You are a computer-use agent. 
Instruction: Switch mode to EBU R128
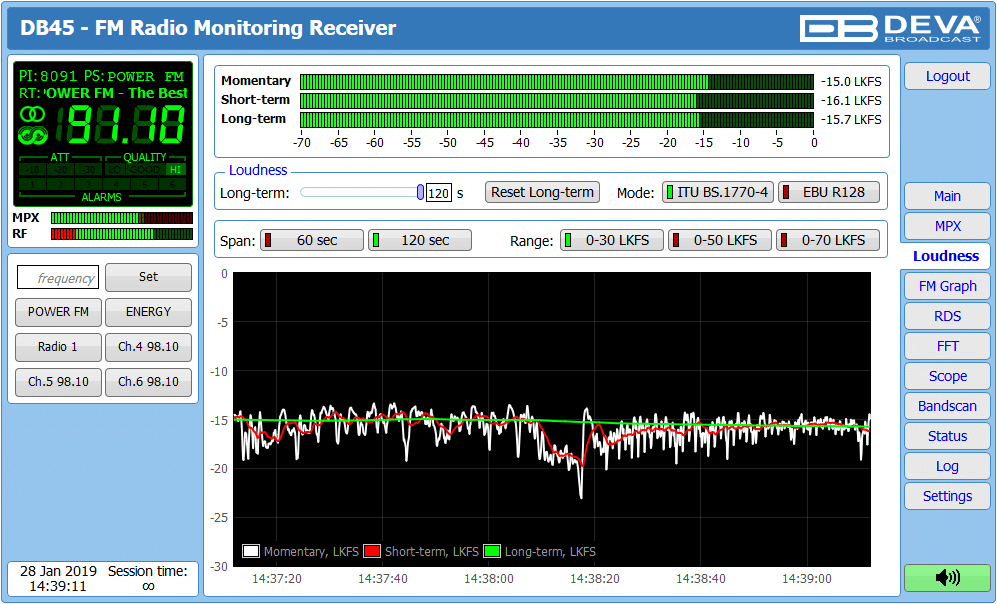pyautogui.click(x=828, y=192)
